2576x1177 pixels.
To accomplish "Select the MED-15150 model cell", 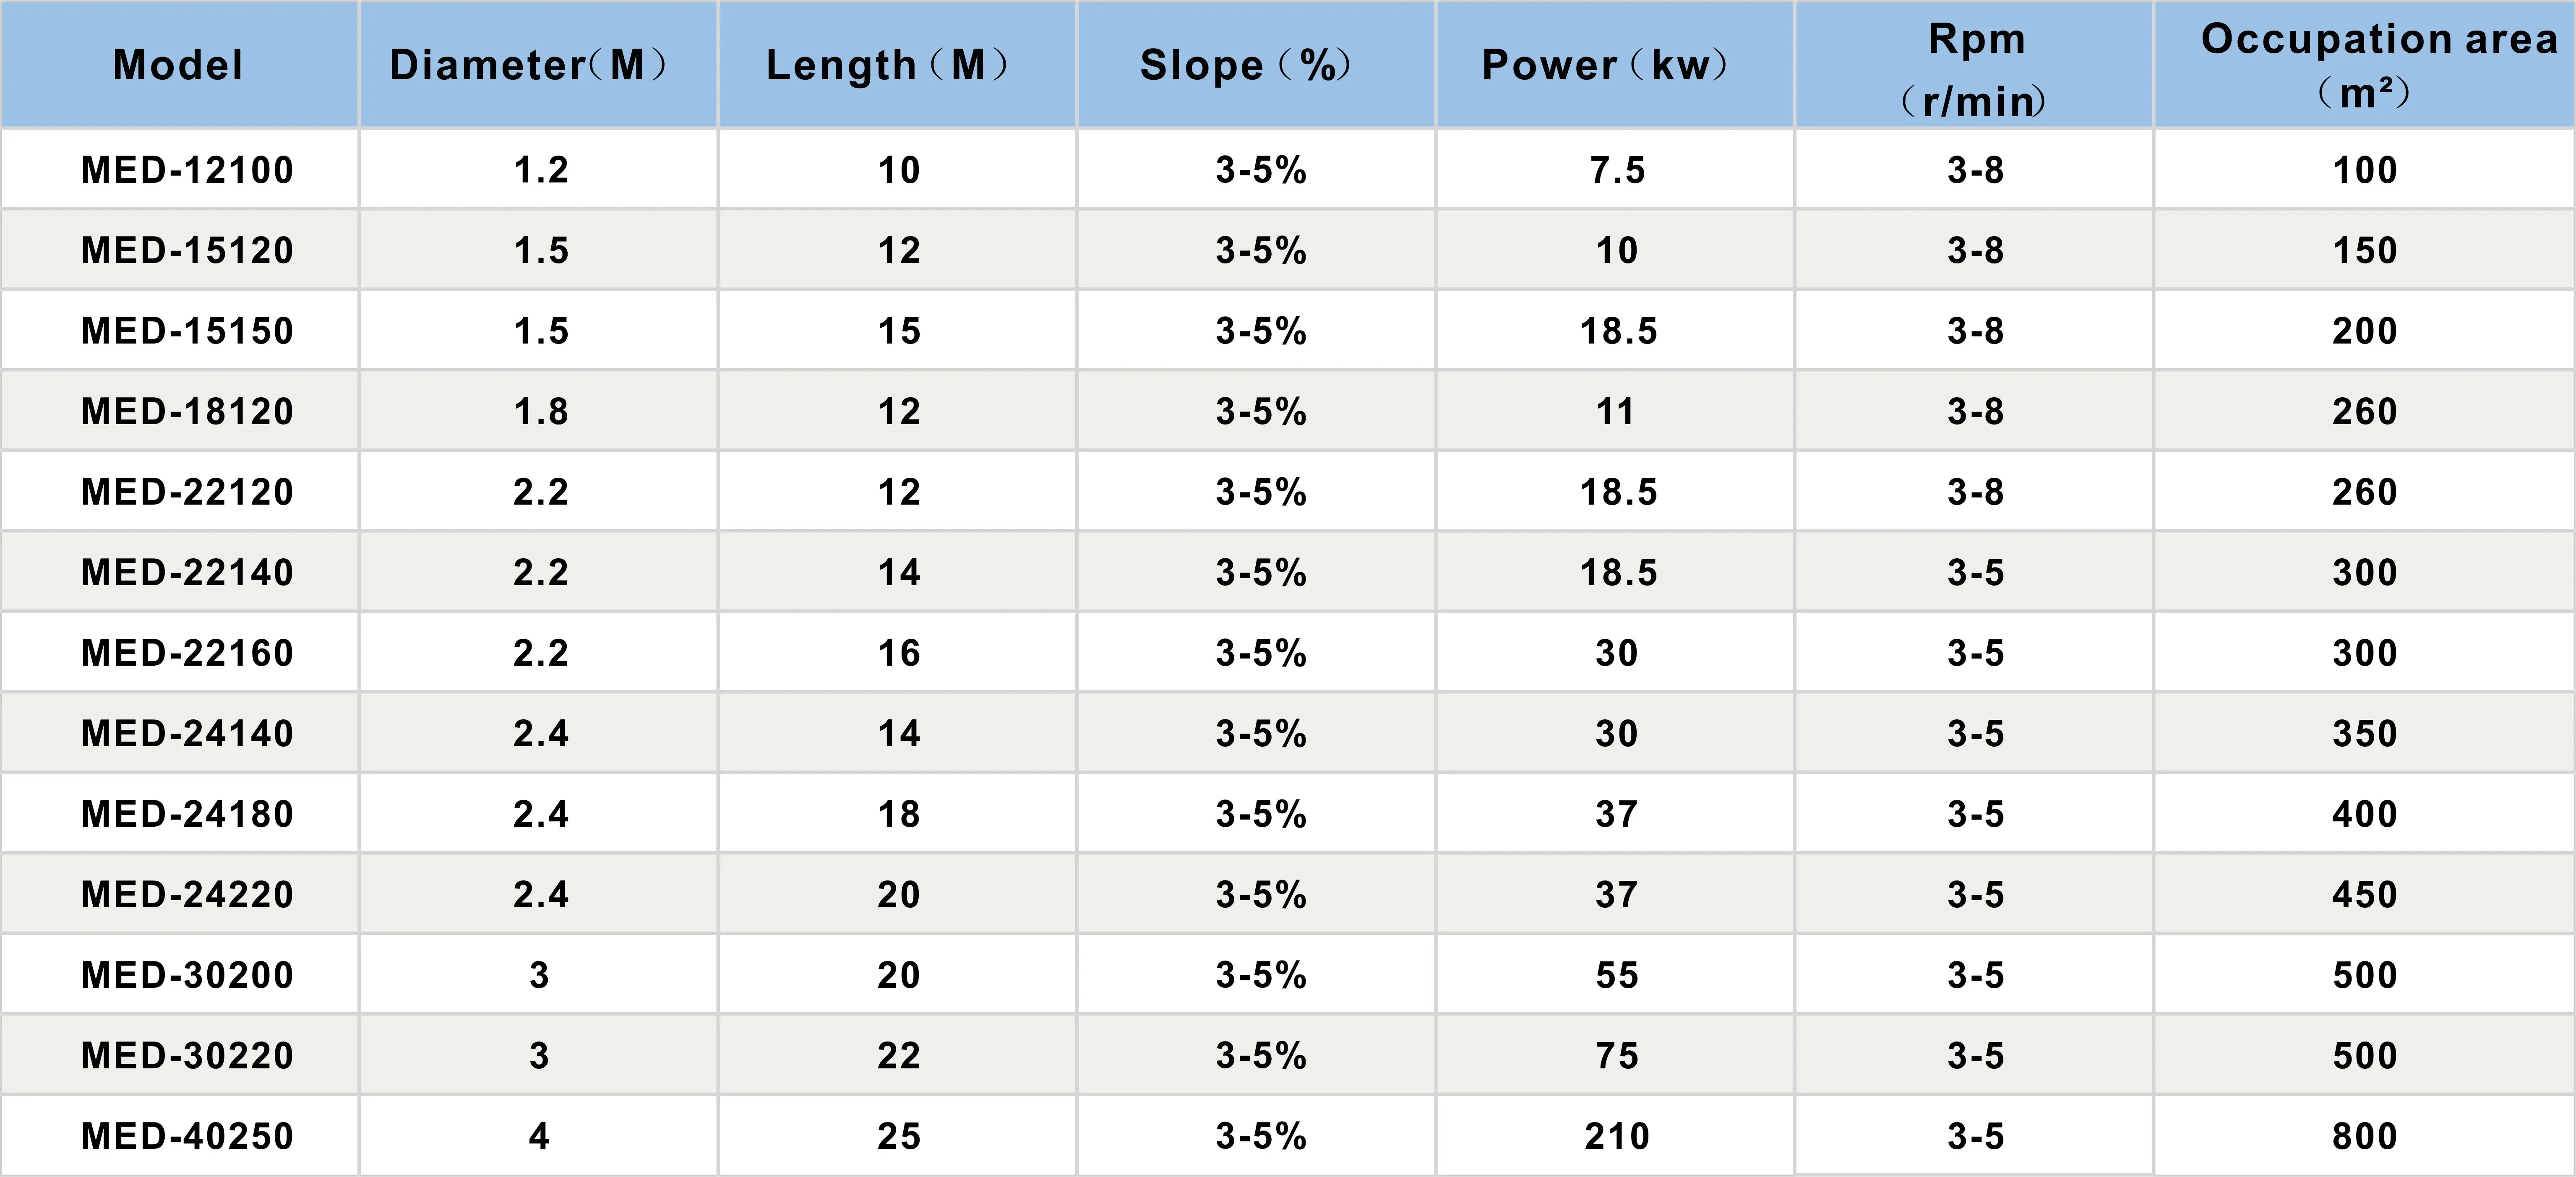I will pyautogui.click(x=187, y=331).
